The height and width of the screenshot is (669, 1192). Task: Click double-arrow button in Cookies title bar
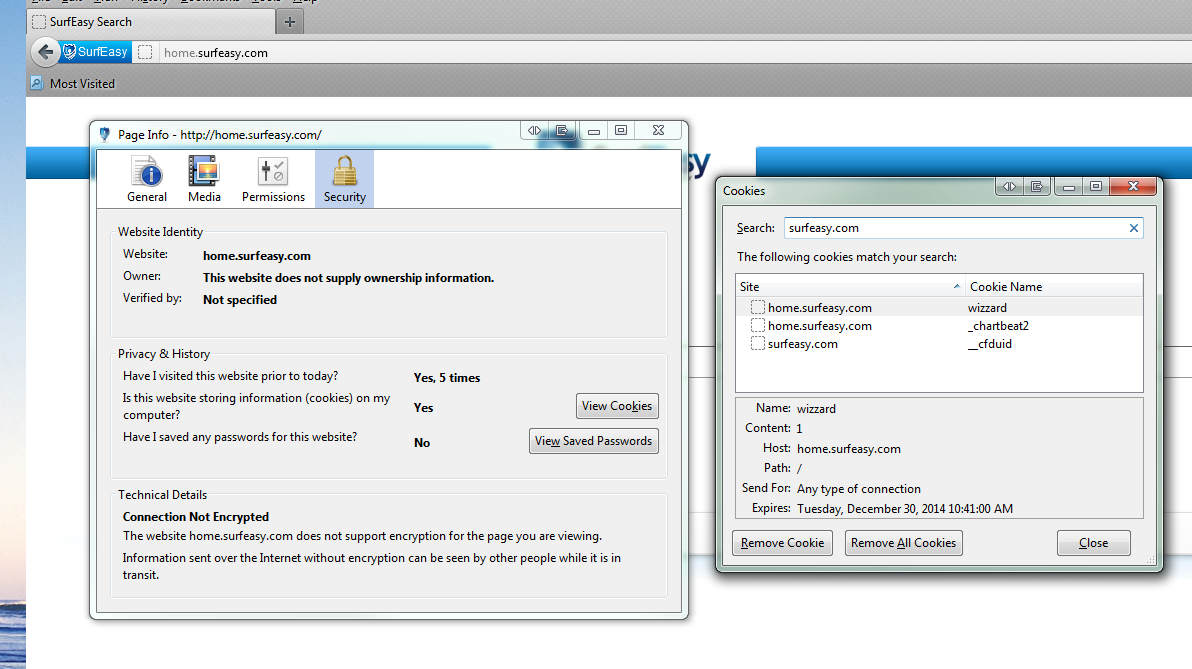click(1010, 186)
